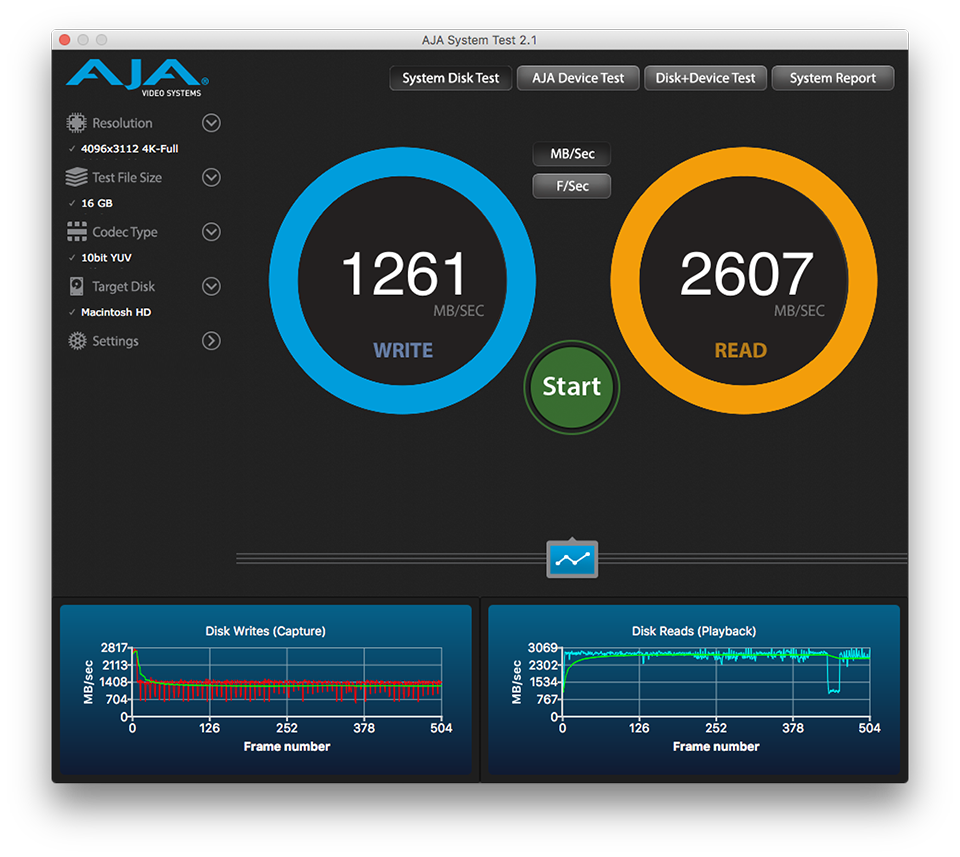Click the Target Disk drive icon

tap(77, 286)
